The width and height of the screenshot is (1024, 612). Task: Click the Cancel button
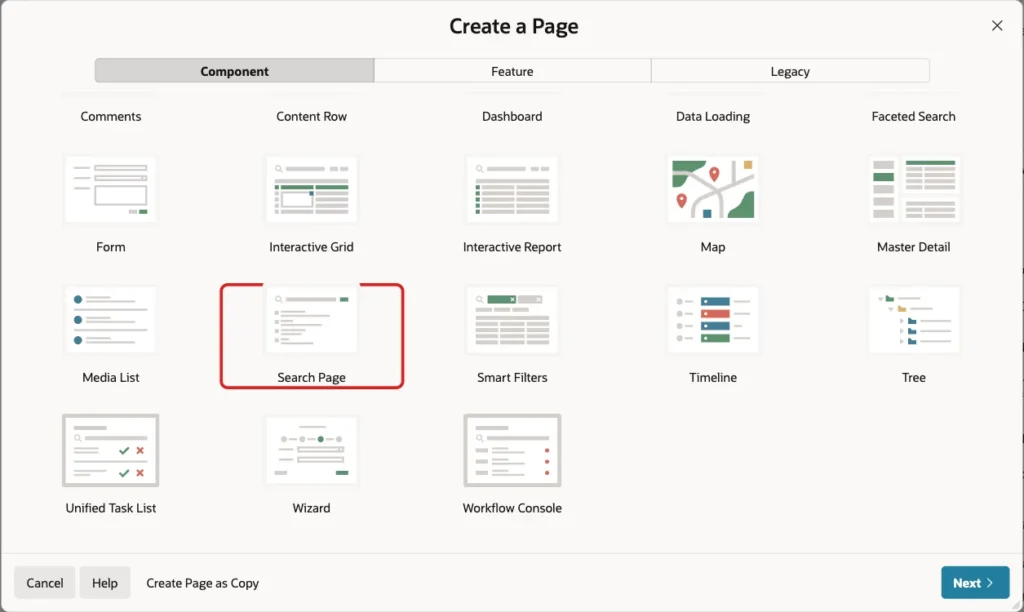[x=44, y=583]
